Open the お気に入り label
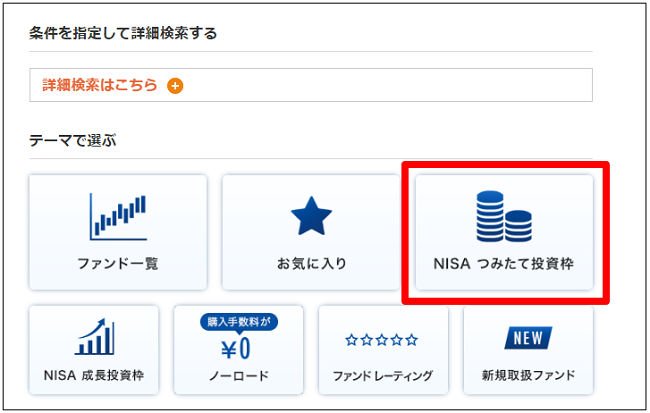The image size is (650, 413). click(311, 263)
